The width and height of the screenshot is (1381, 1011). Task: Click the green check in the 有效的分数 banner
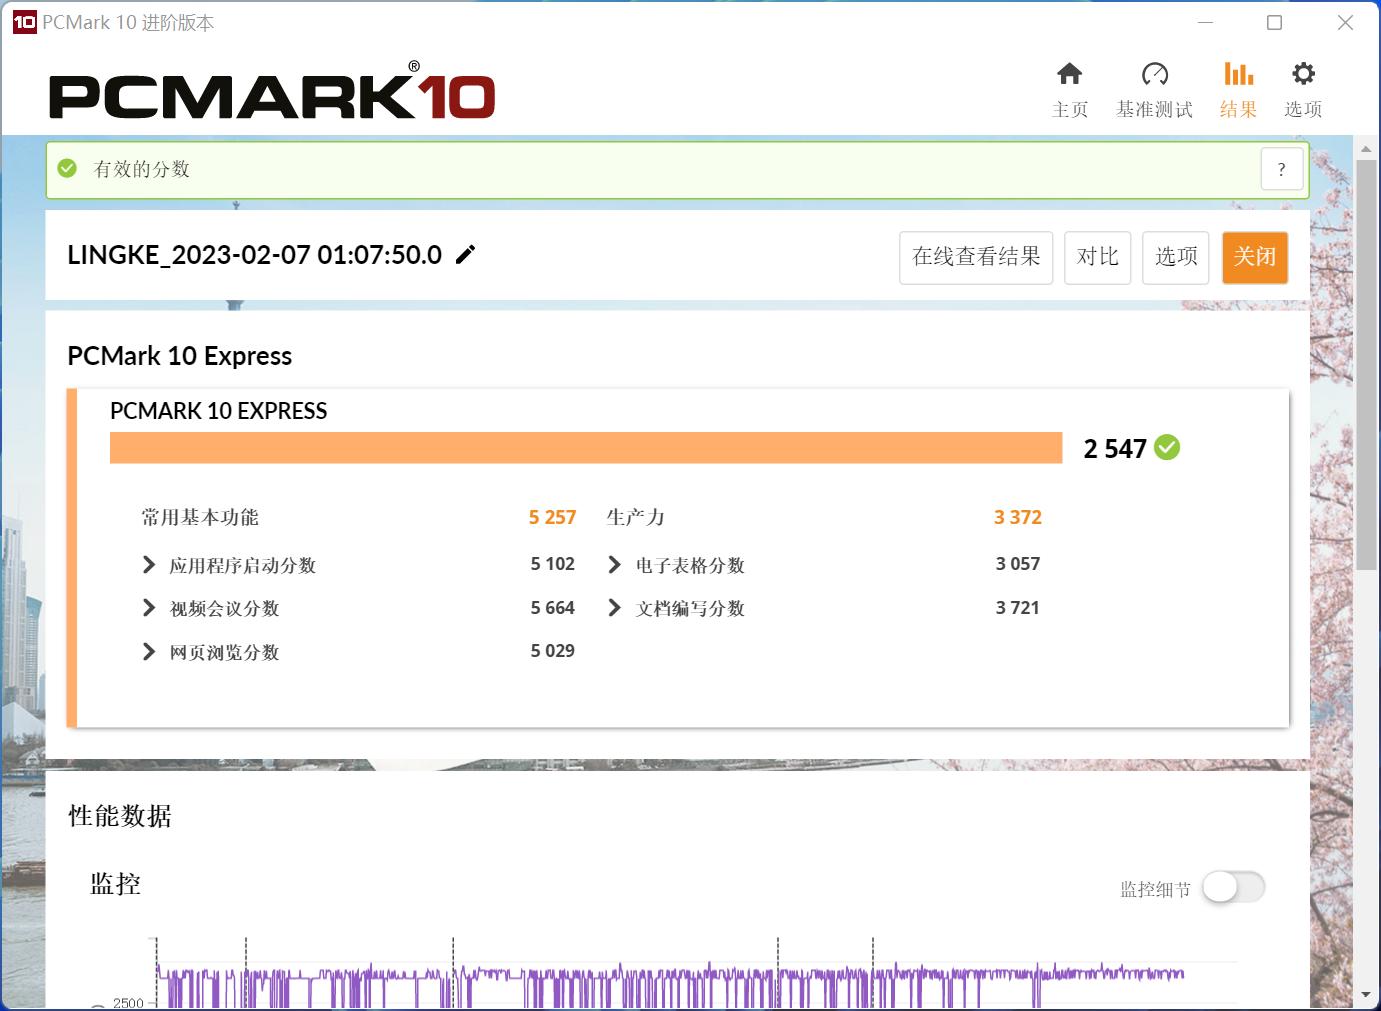[x=67, y=168]
